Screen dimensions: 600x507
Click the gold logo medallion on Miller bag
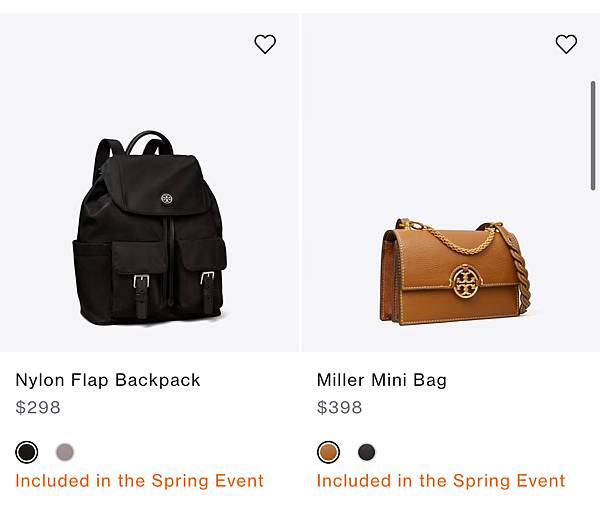point(466,282)
